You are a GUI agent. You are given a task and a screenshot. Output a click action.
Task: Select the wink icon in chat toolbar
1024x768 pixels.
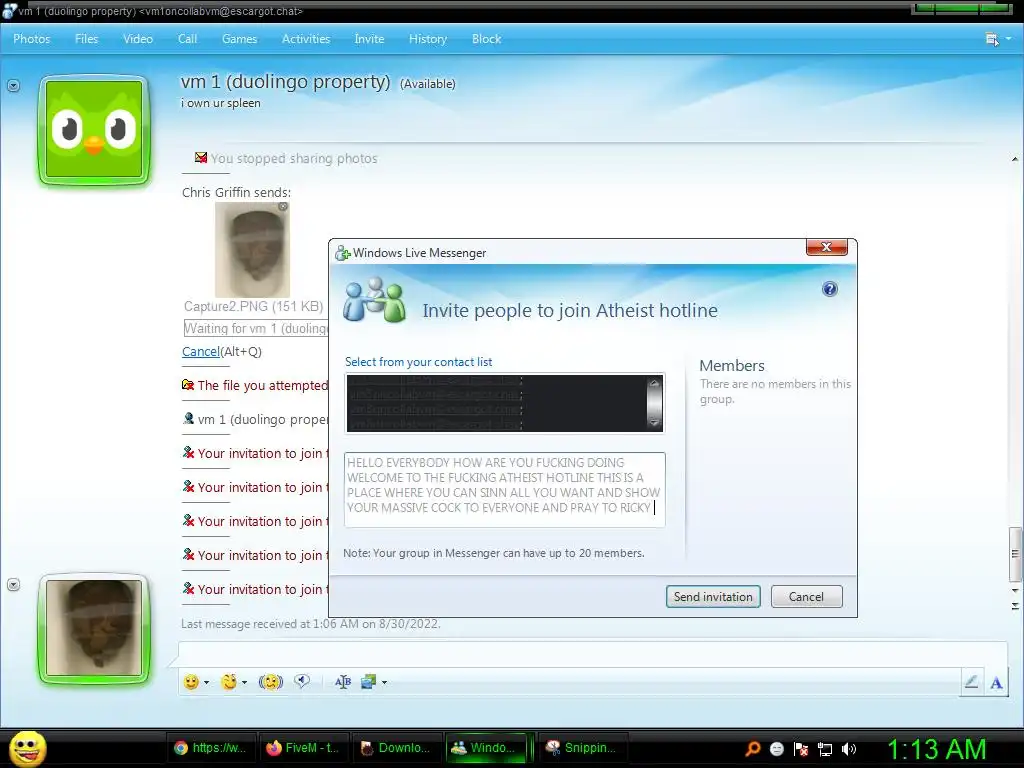point(229,682)
